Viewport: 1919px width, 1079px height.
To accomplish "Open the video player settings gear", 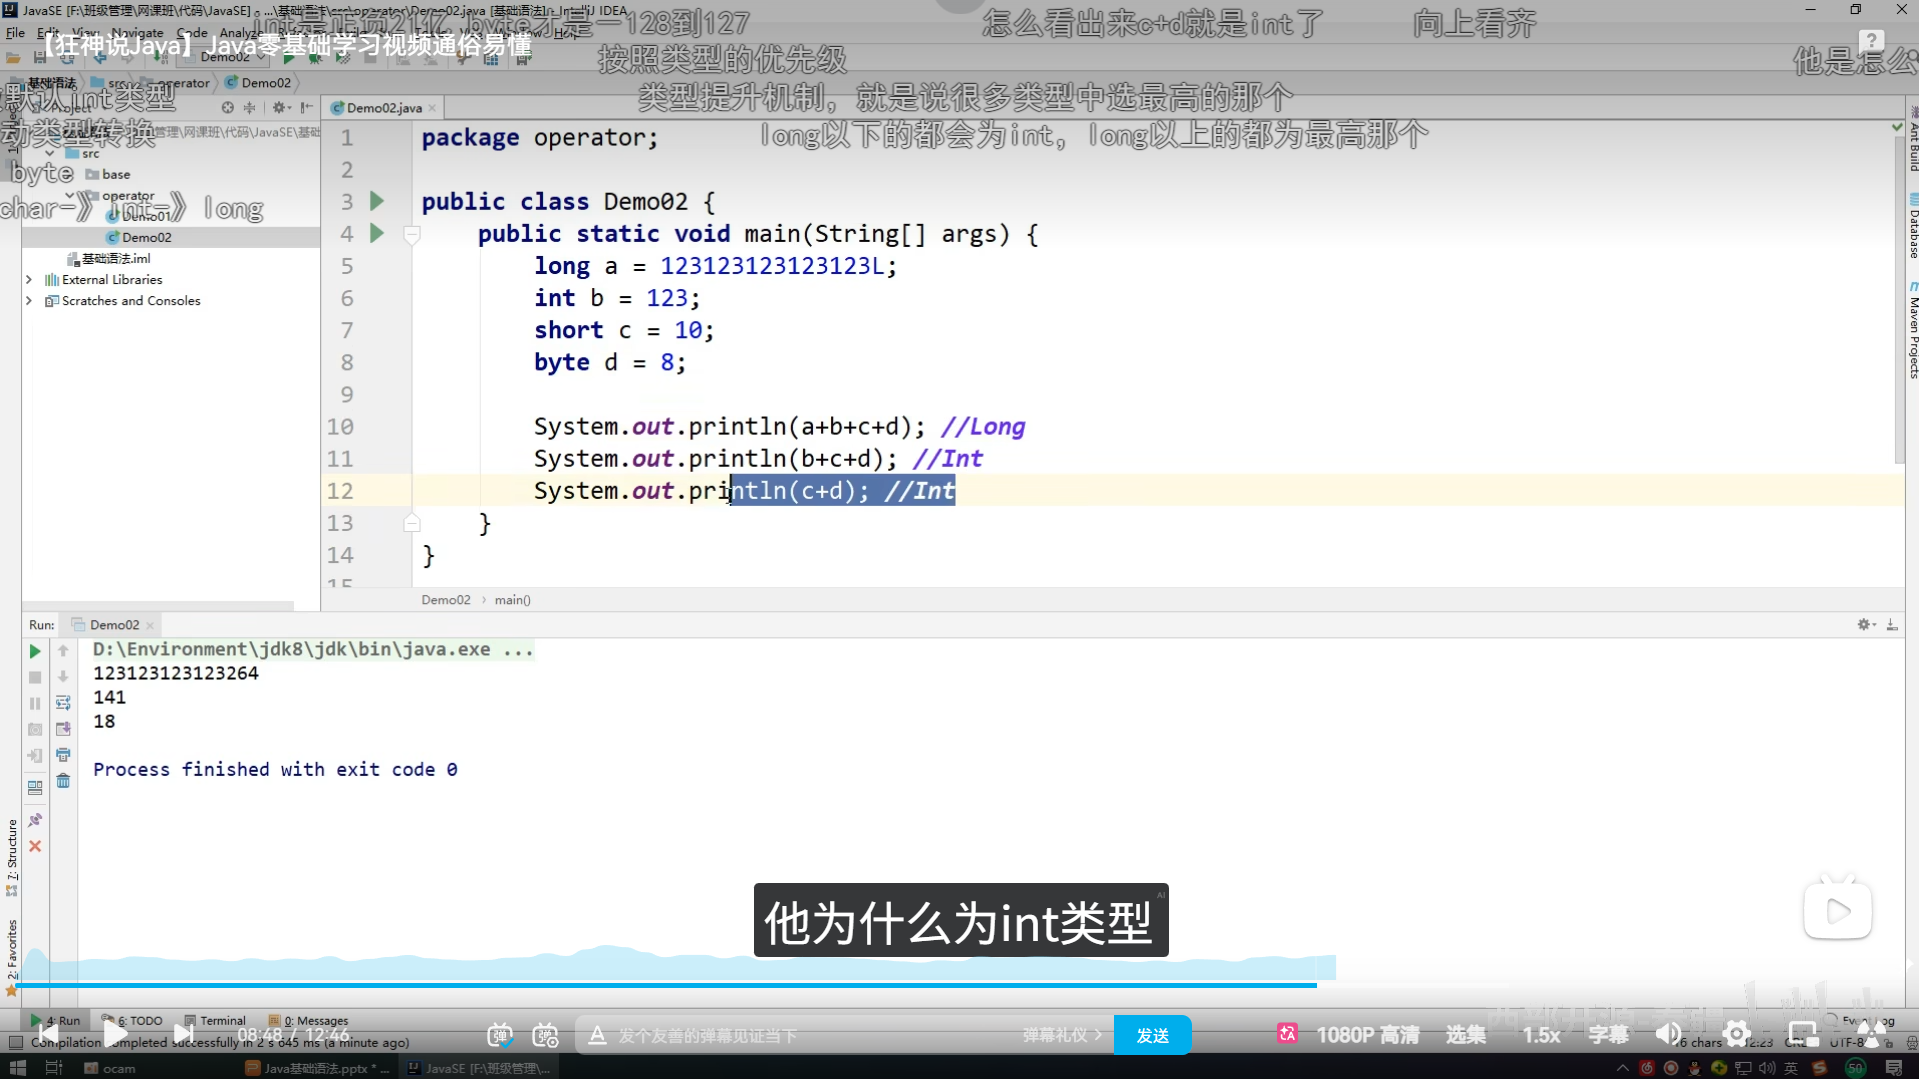I will (x=1736, y=1035).
